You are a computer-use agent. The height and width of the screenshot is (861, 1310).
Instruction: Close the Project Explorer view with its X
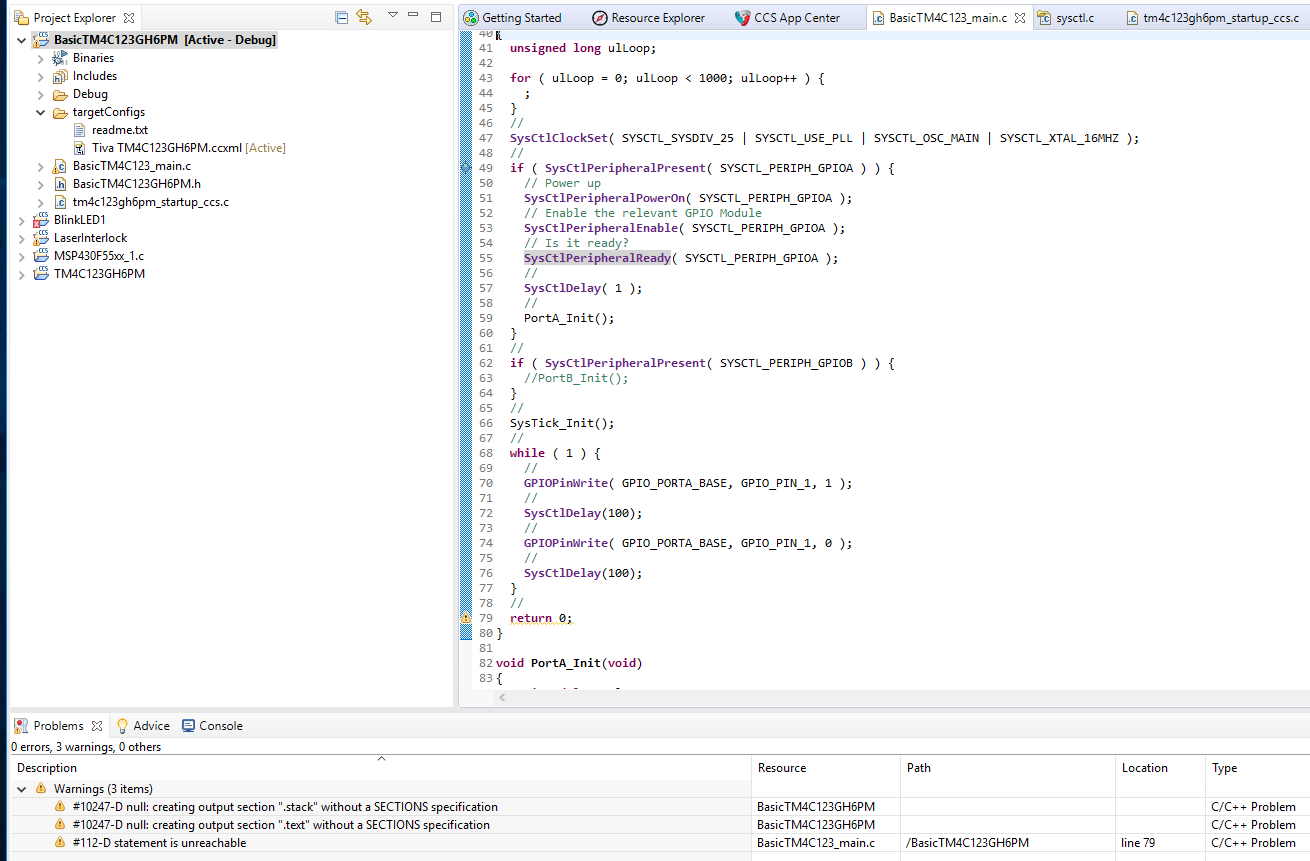(129, 18)
